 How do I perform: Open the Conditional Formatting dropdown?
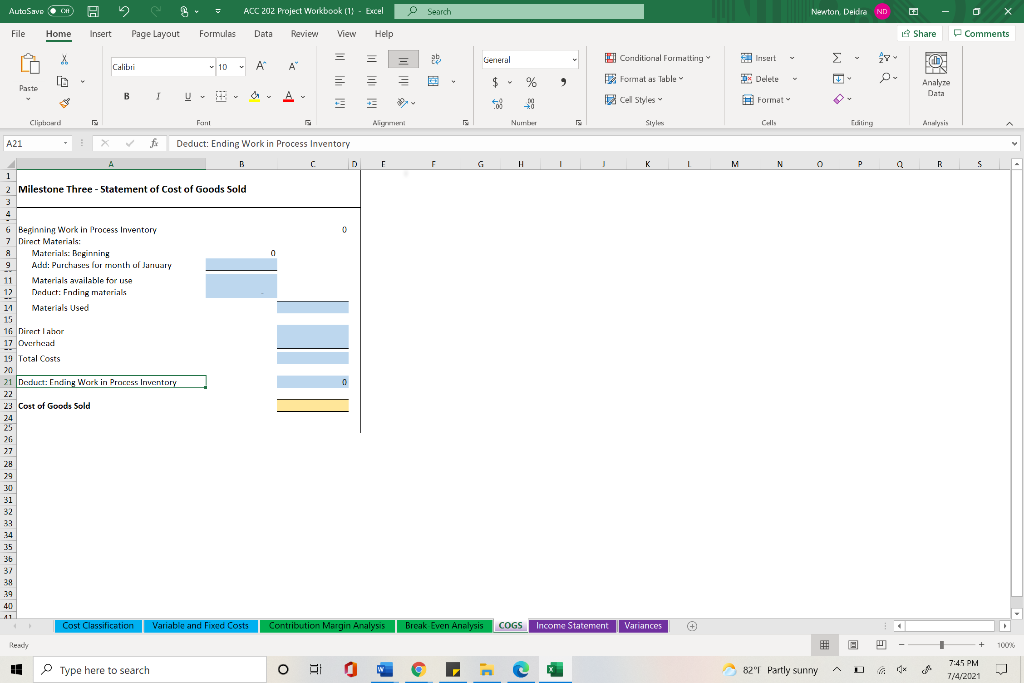pyautogui.click(x=658, y=58)
